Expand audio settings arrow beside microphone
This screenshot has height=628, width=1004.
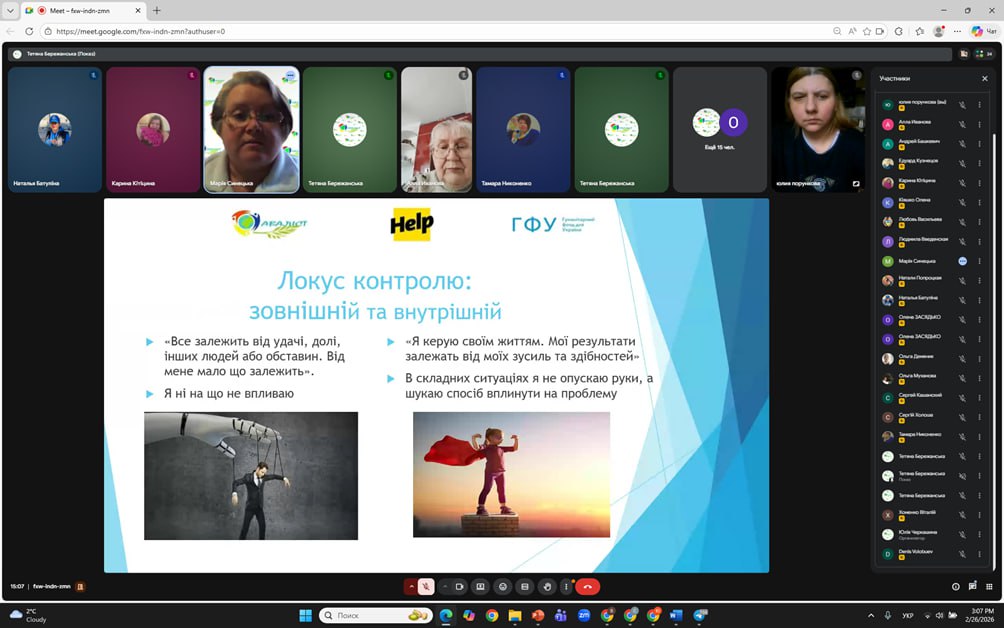point(411,587)
